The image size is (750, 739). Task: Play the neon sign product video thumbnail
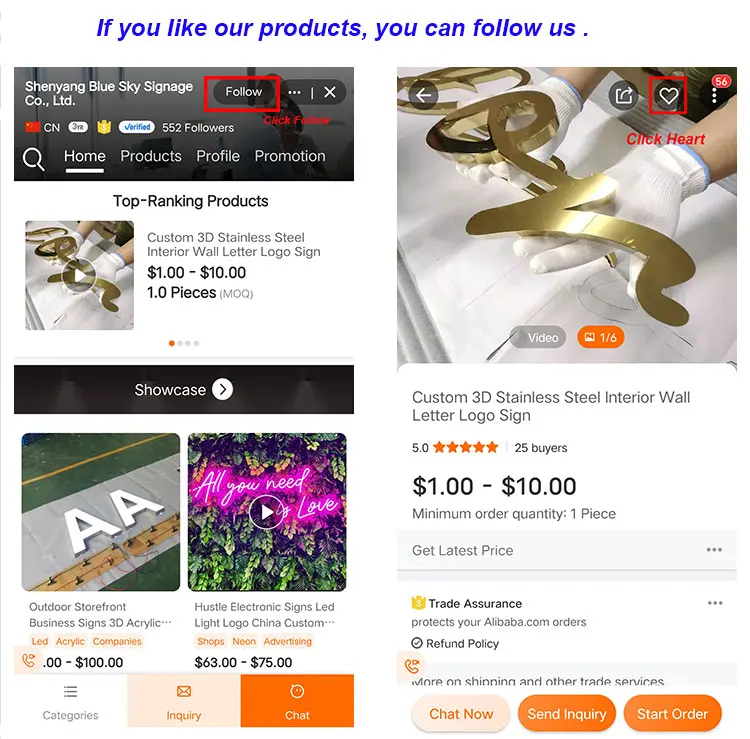[266, 512]
